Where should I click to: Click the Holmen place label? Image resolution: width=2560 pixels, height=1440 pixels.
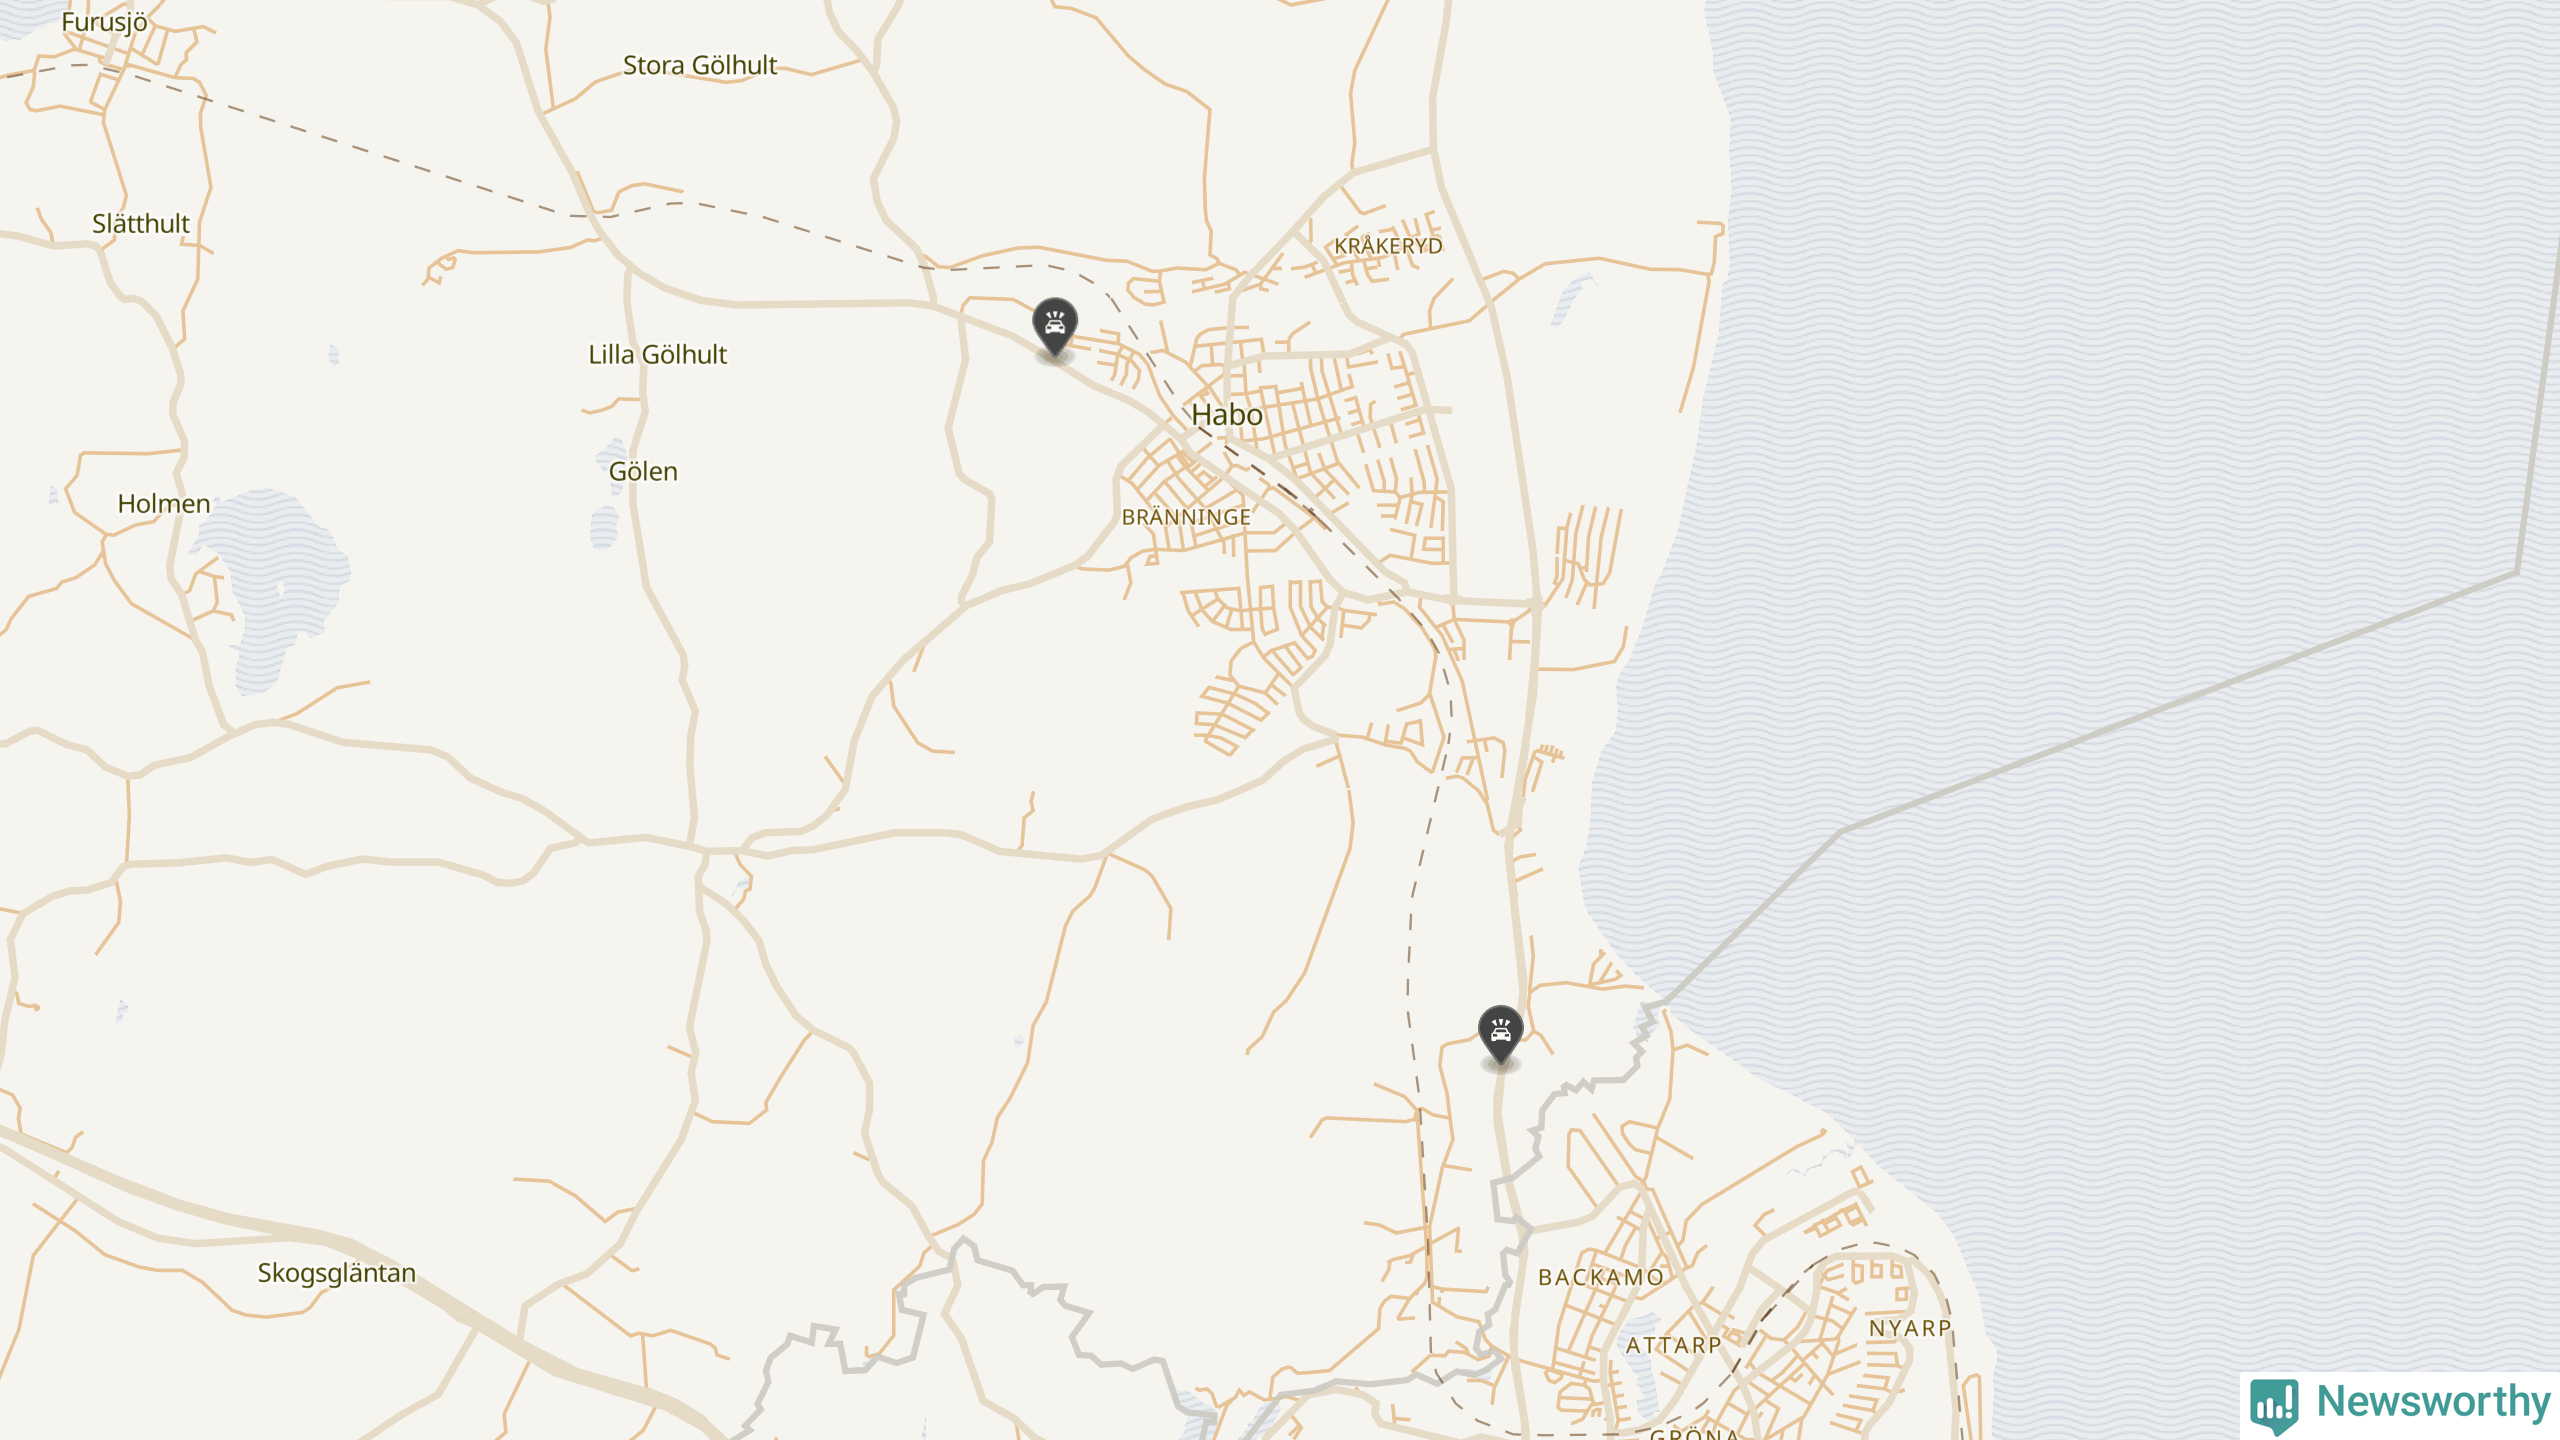[164, 504]
